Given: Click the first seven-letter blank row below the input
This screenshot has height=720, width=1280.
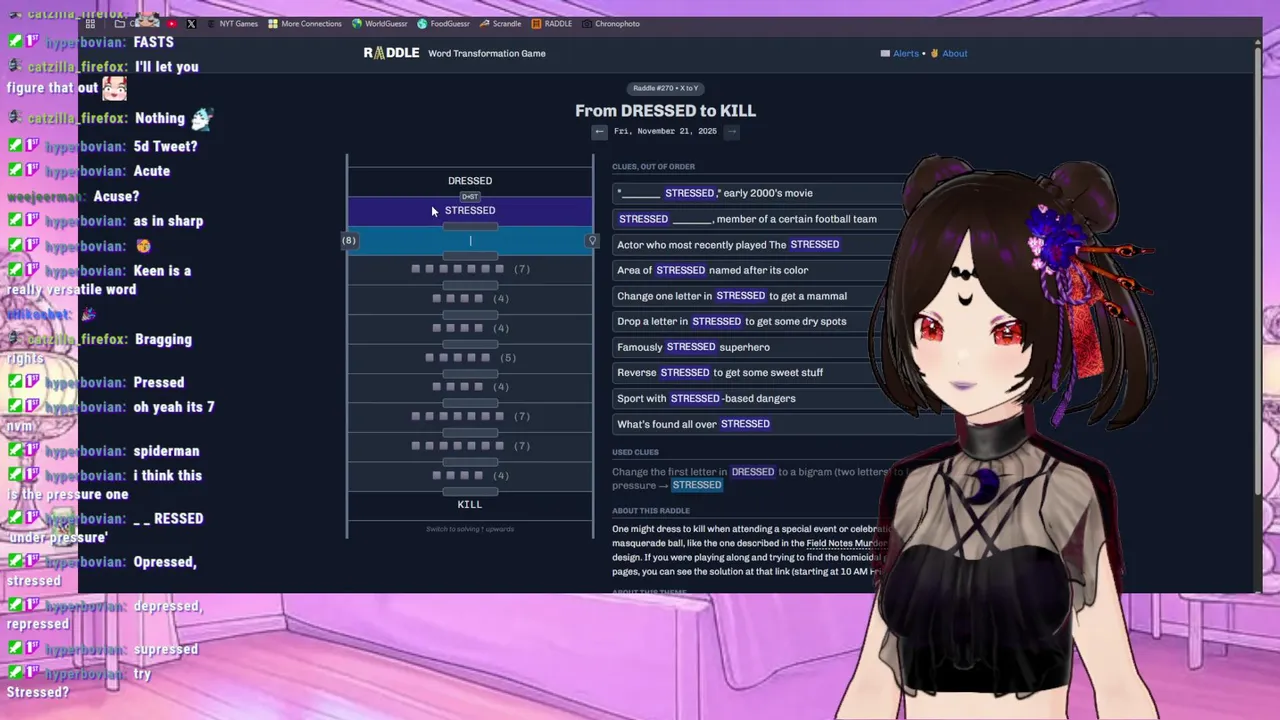Looking at the screenshot, I should (x=470, y=269).
